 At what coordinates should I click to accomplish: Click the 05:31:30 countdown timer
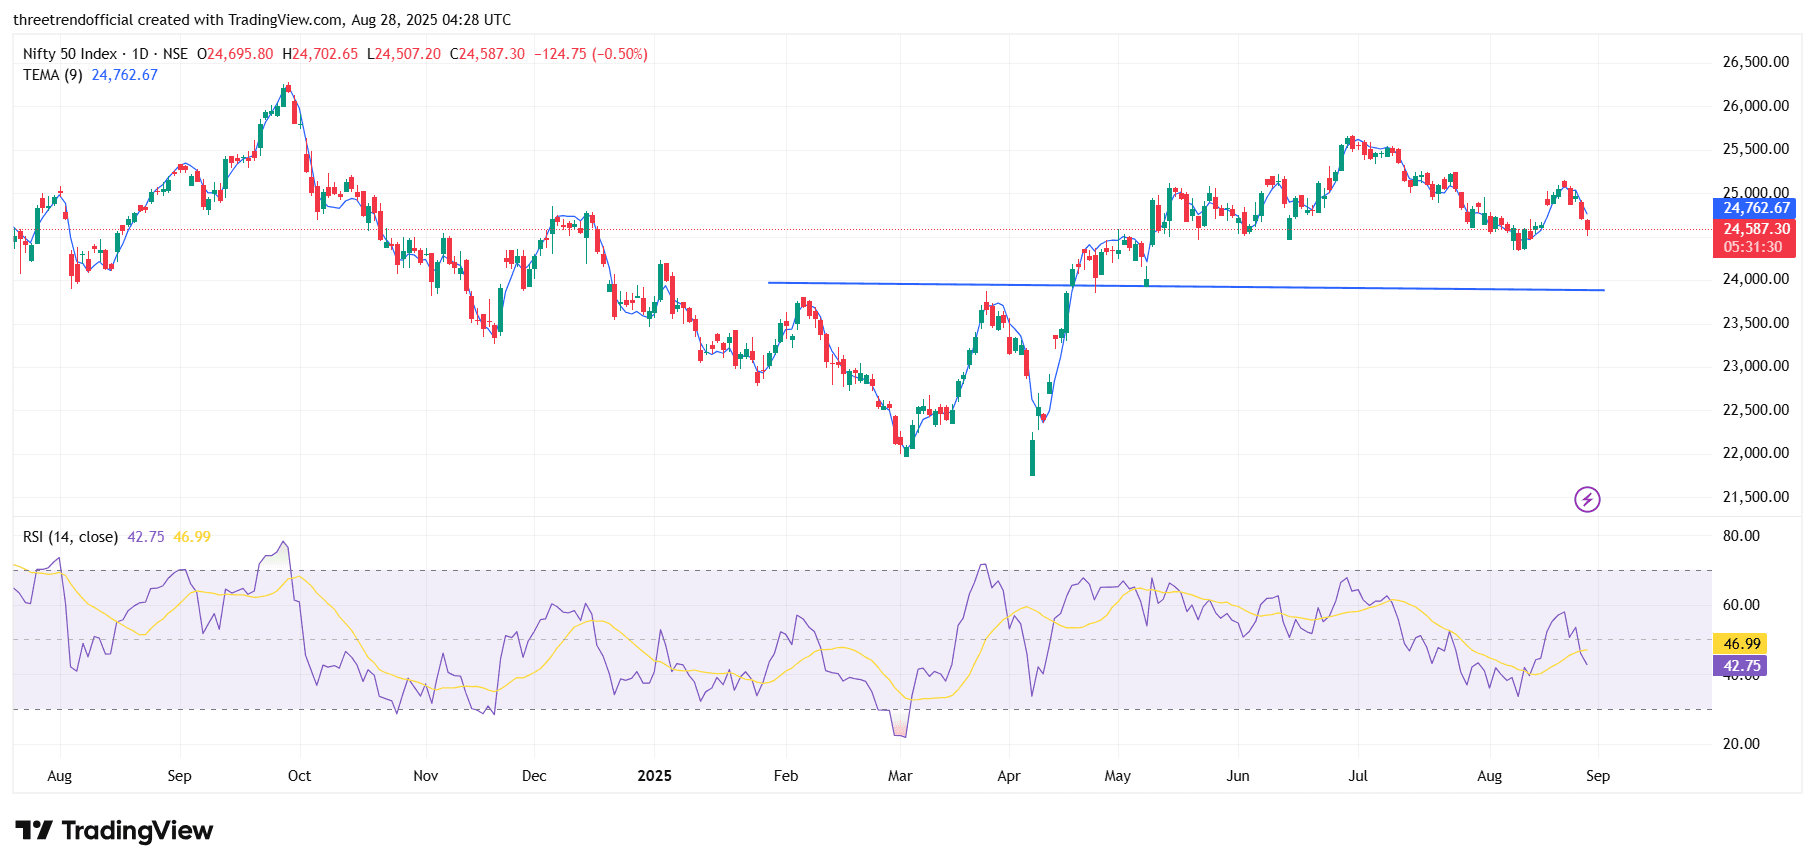(1755, 247)
